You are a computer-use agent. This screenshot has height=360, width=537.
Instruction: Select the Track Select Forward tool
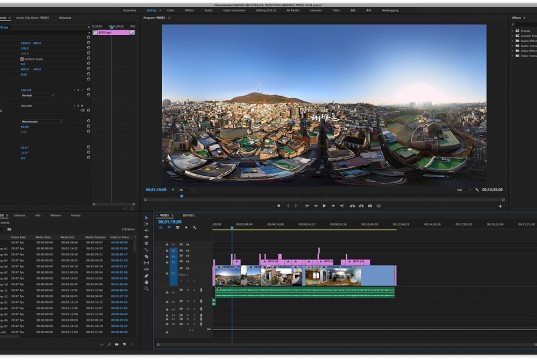[x=147, y=224]
